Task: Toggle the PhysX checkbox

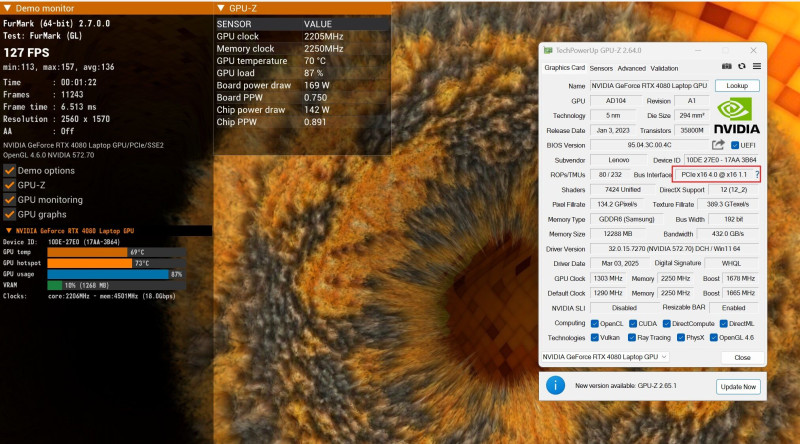Action: pos(681,337)
